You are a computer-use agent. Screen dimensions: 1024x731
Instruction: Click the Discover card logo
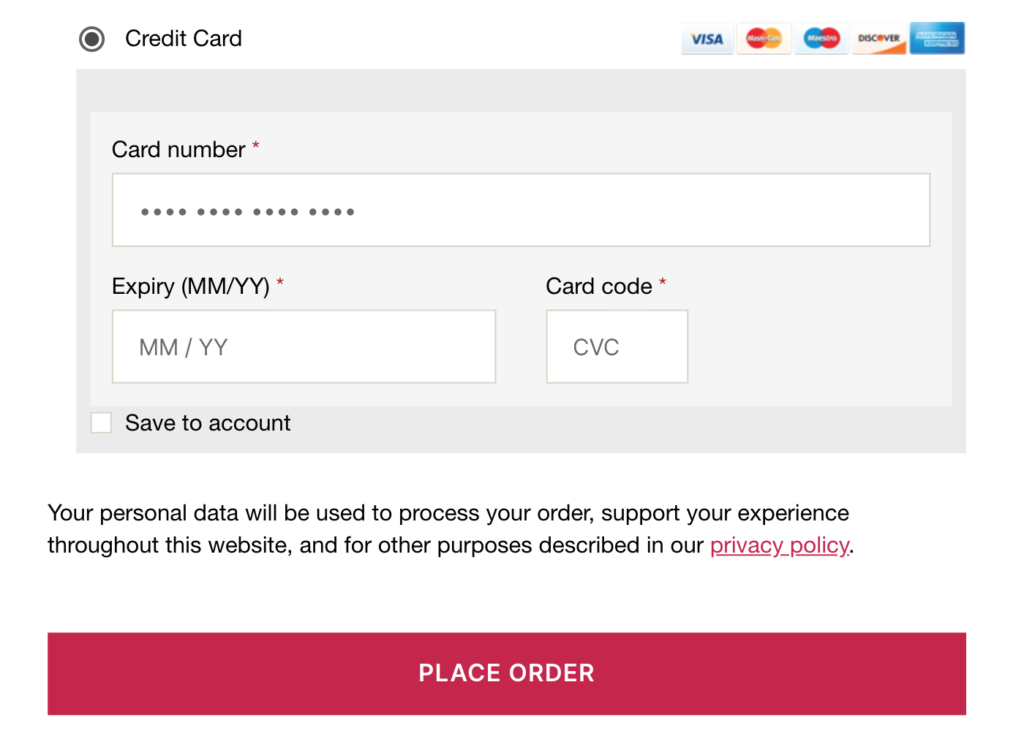[x=879, y=39]
